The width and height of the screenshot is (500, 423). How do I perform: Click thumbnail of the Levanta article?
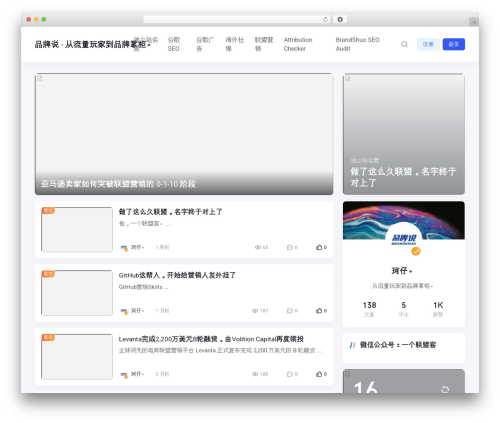[77, 356]
